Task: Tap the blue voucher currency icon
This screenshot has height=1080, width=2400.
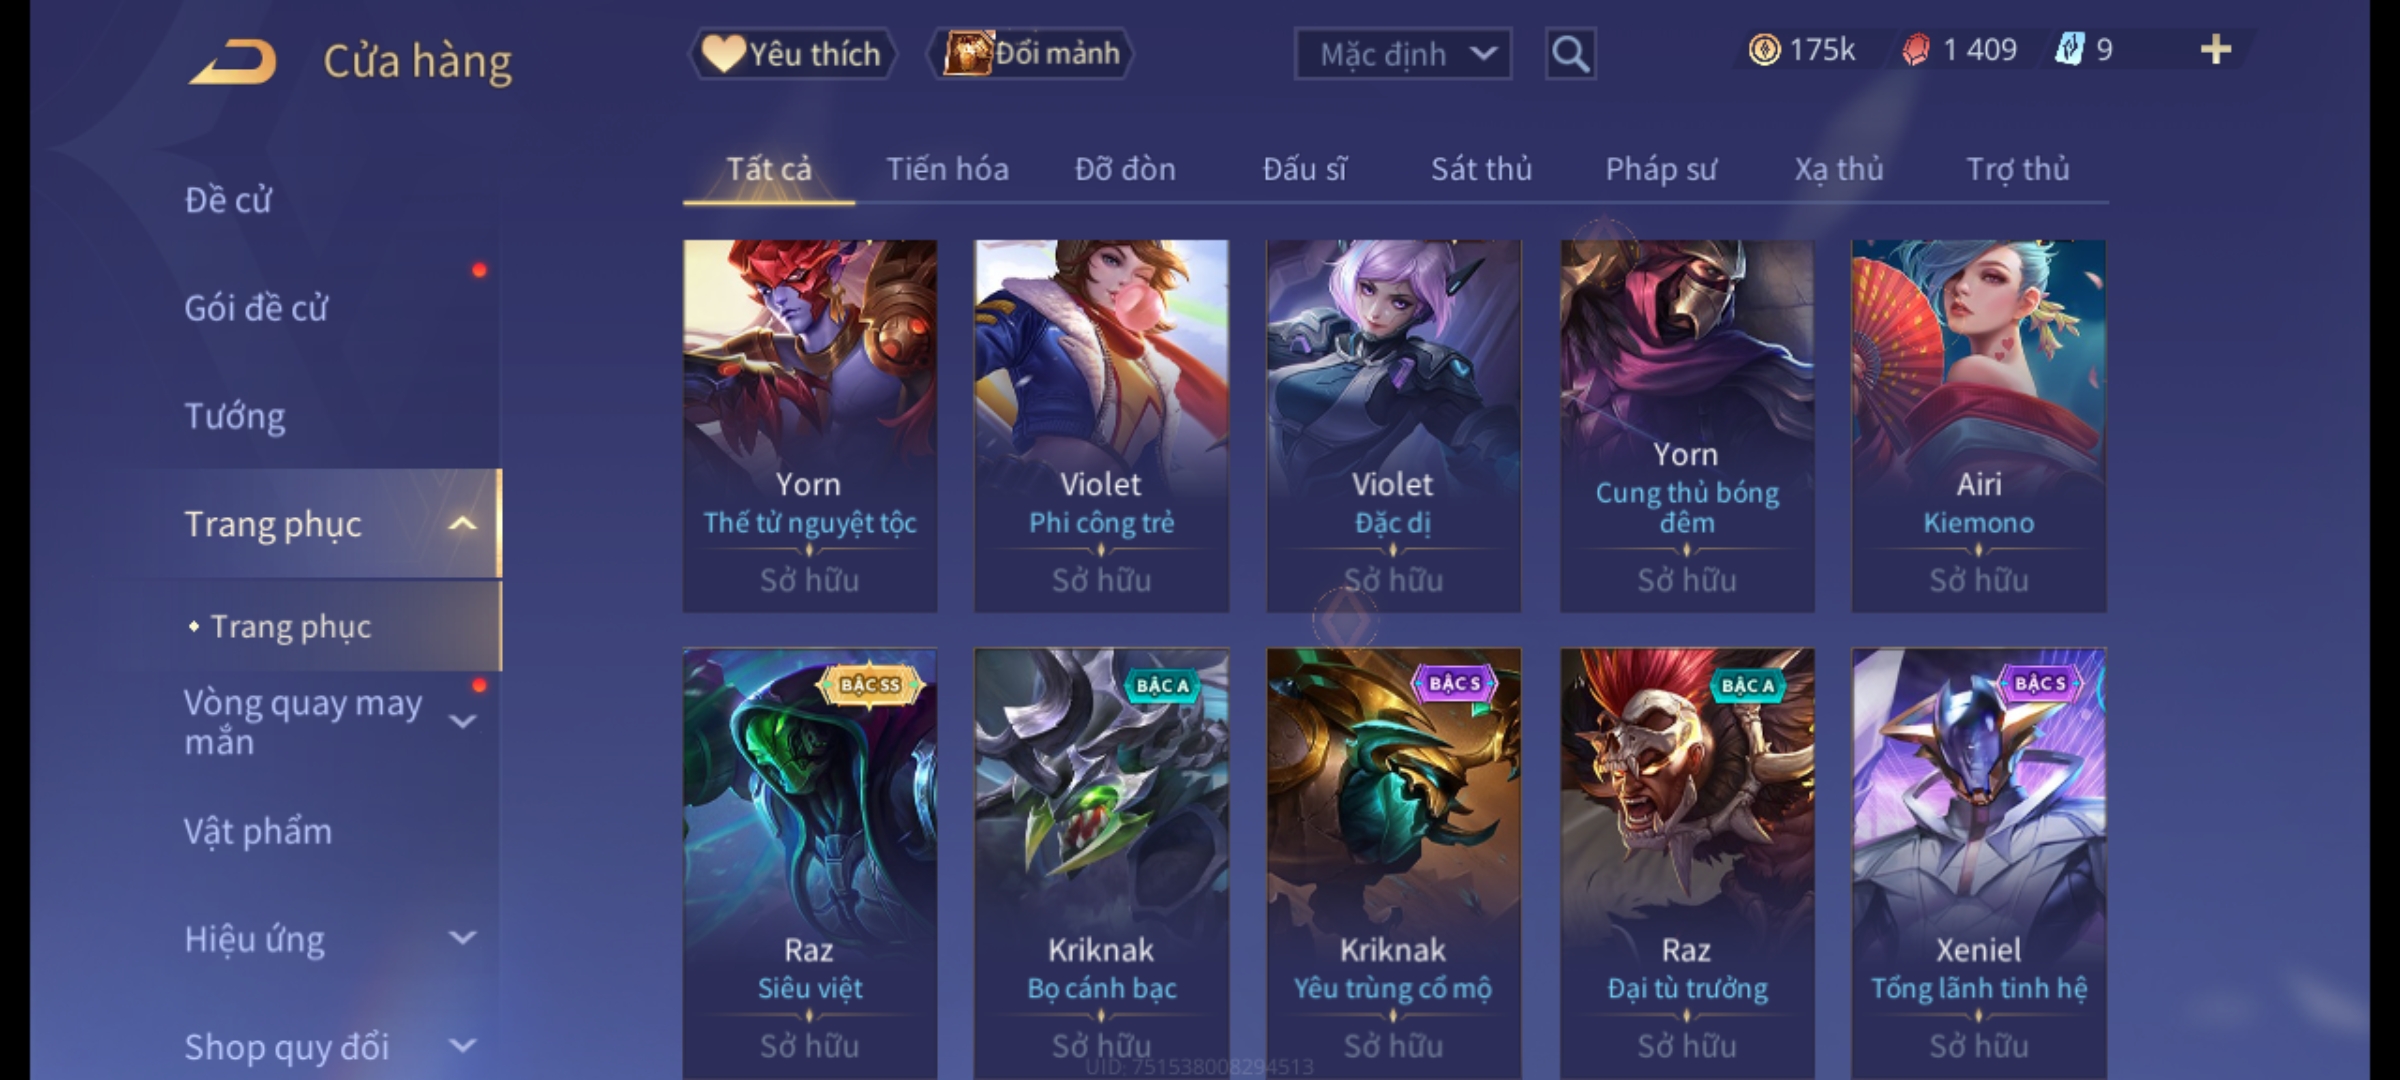Action: coord(2068,50)
